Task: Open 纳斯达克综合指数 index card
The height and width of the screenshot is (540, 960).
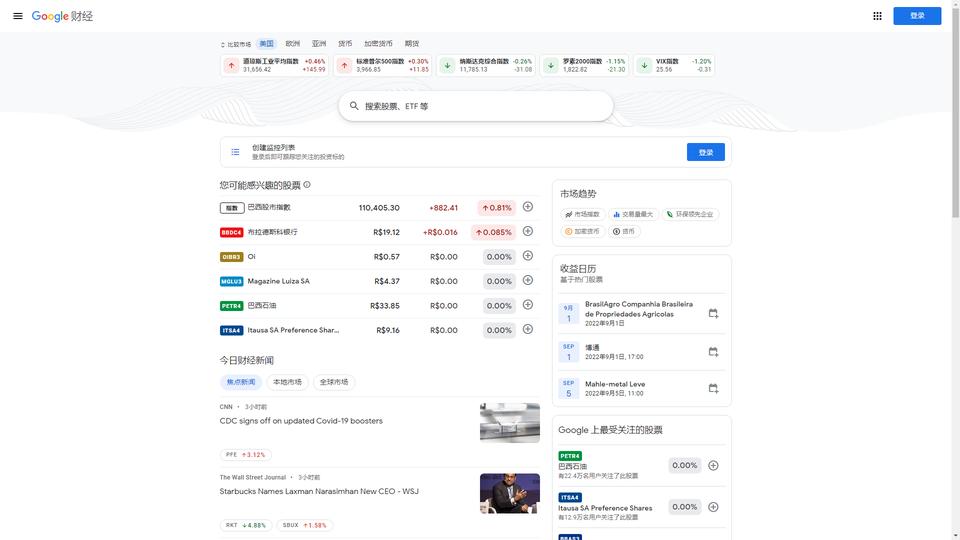Action: click(x=486, y=65)
